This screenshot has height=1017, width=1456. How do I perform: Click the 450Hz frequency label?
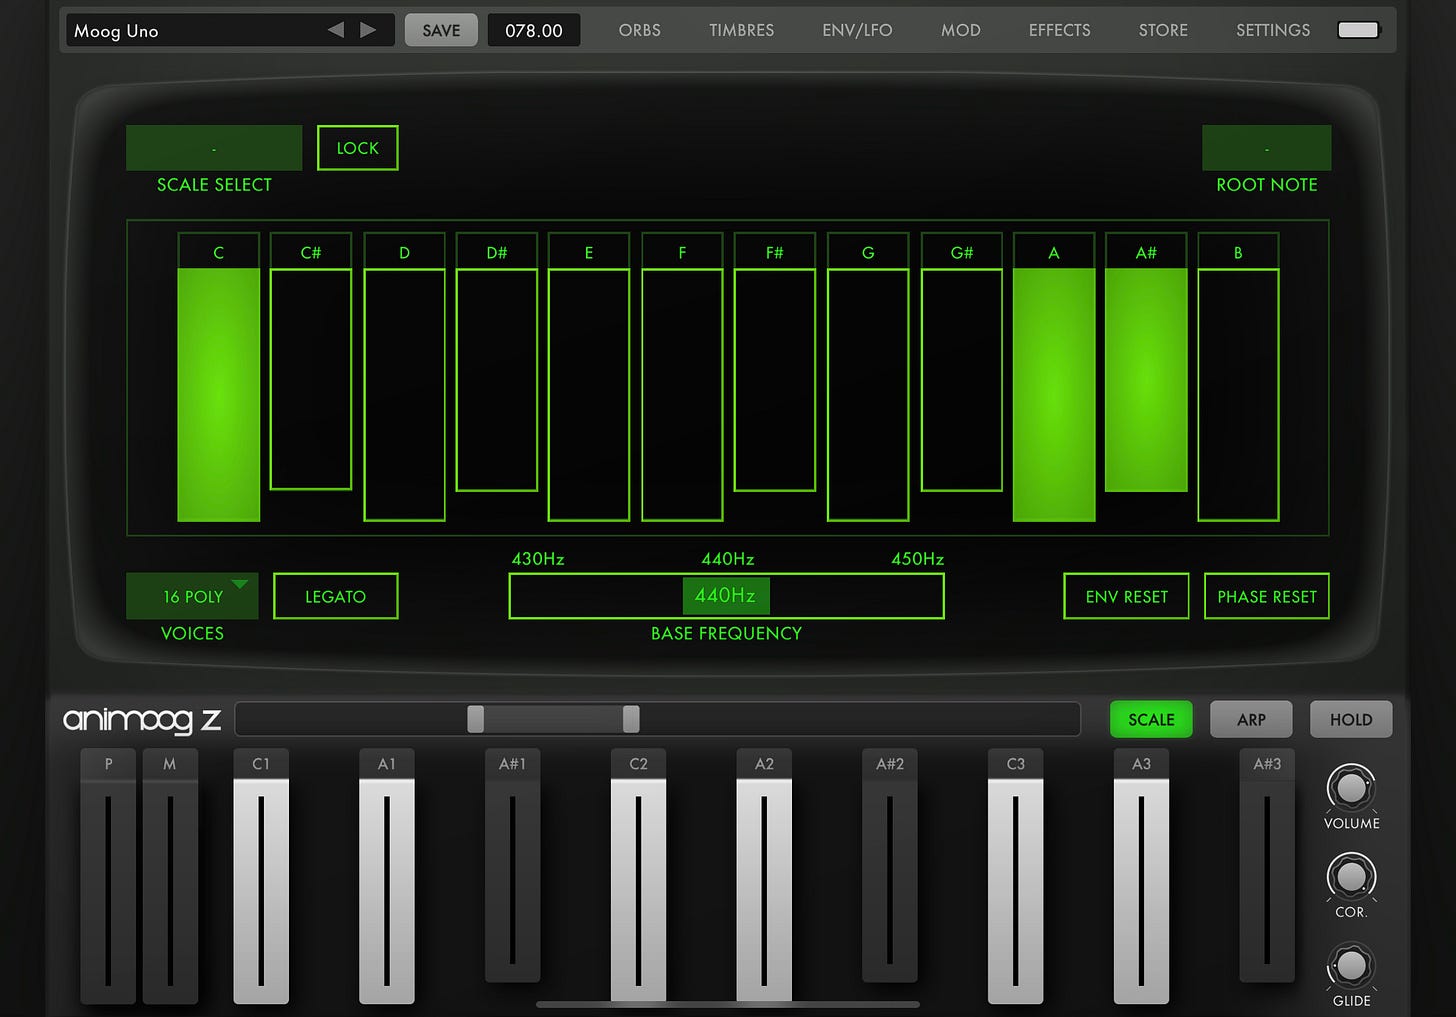918,559
